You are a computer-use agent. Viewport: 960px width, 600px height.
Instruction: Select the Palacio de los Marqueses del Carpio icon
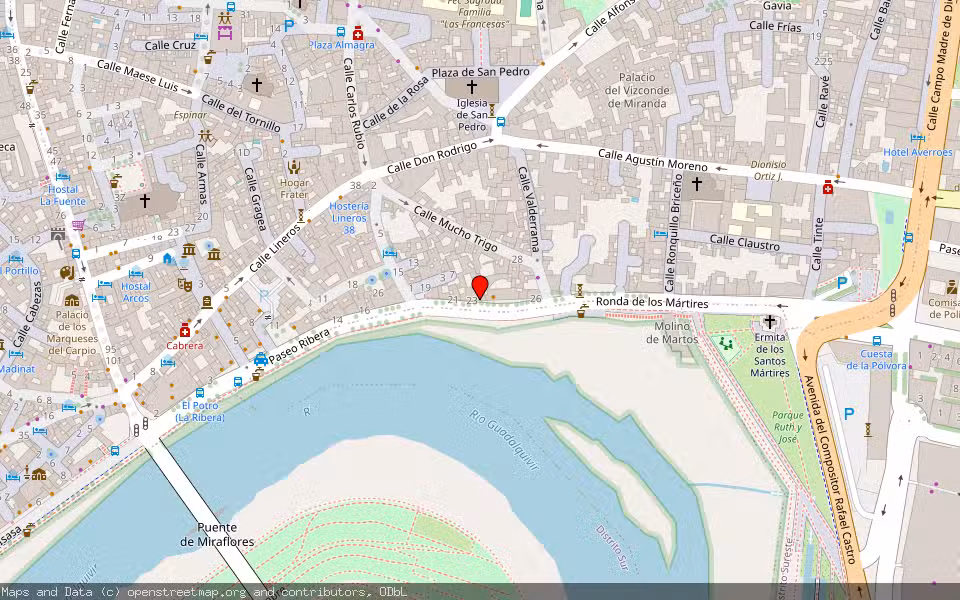click(x=72, y=301)
